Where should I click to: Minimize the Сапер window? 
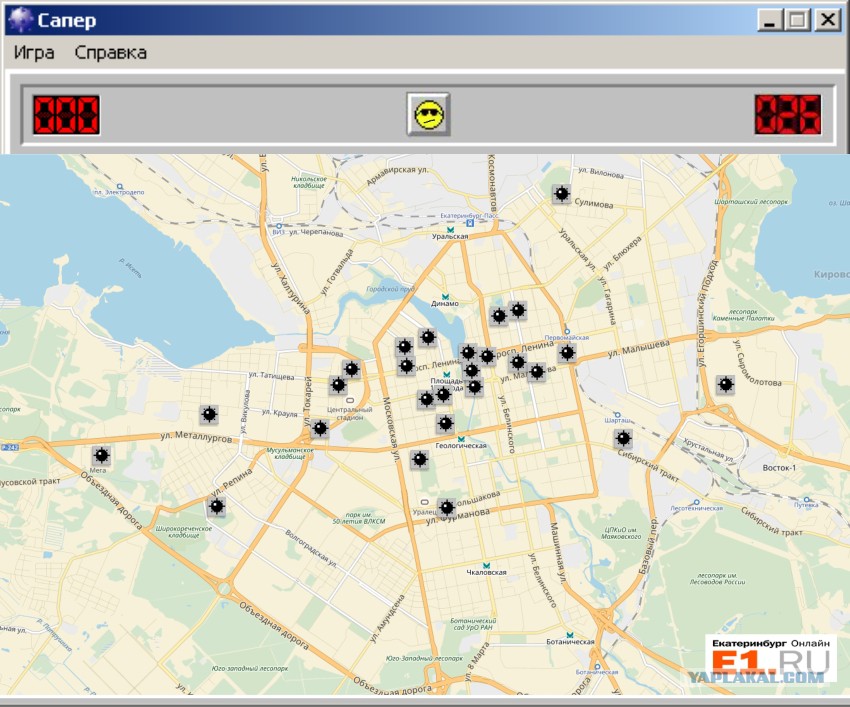pos(769,20)
